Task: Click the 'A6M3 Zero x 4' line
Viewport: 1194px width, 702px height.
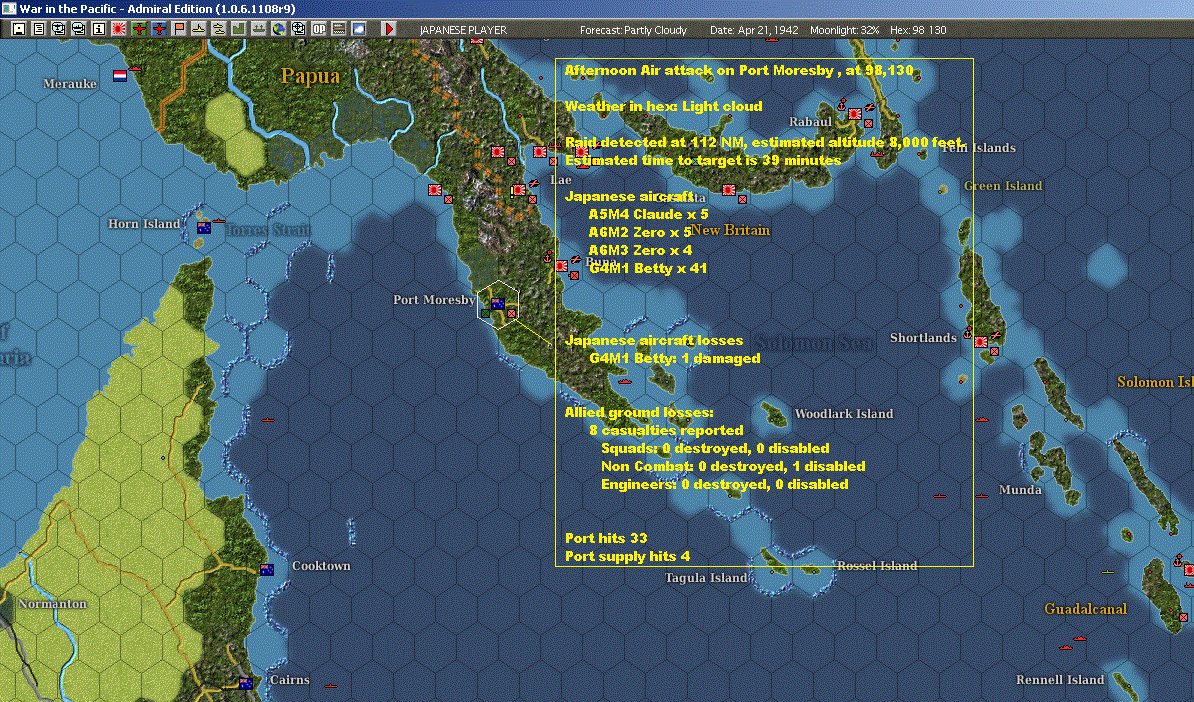Action: click(640, 250)
